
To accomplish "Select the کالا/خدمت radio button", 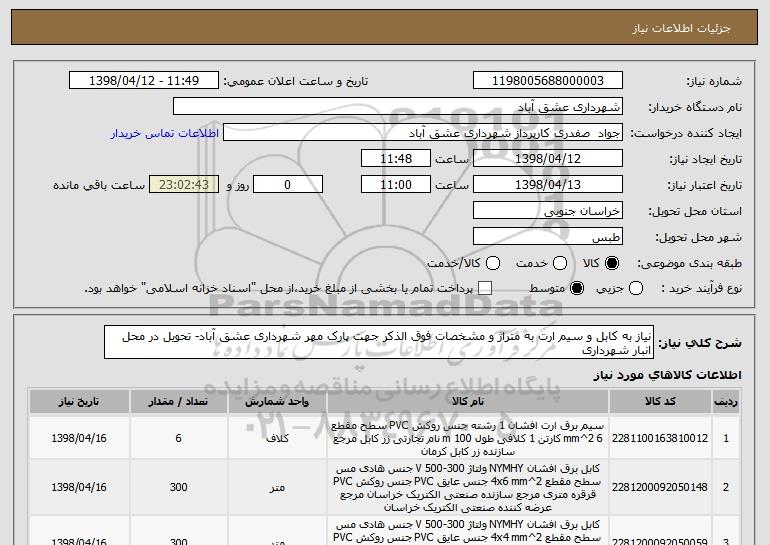I will (x=493, y=263).
